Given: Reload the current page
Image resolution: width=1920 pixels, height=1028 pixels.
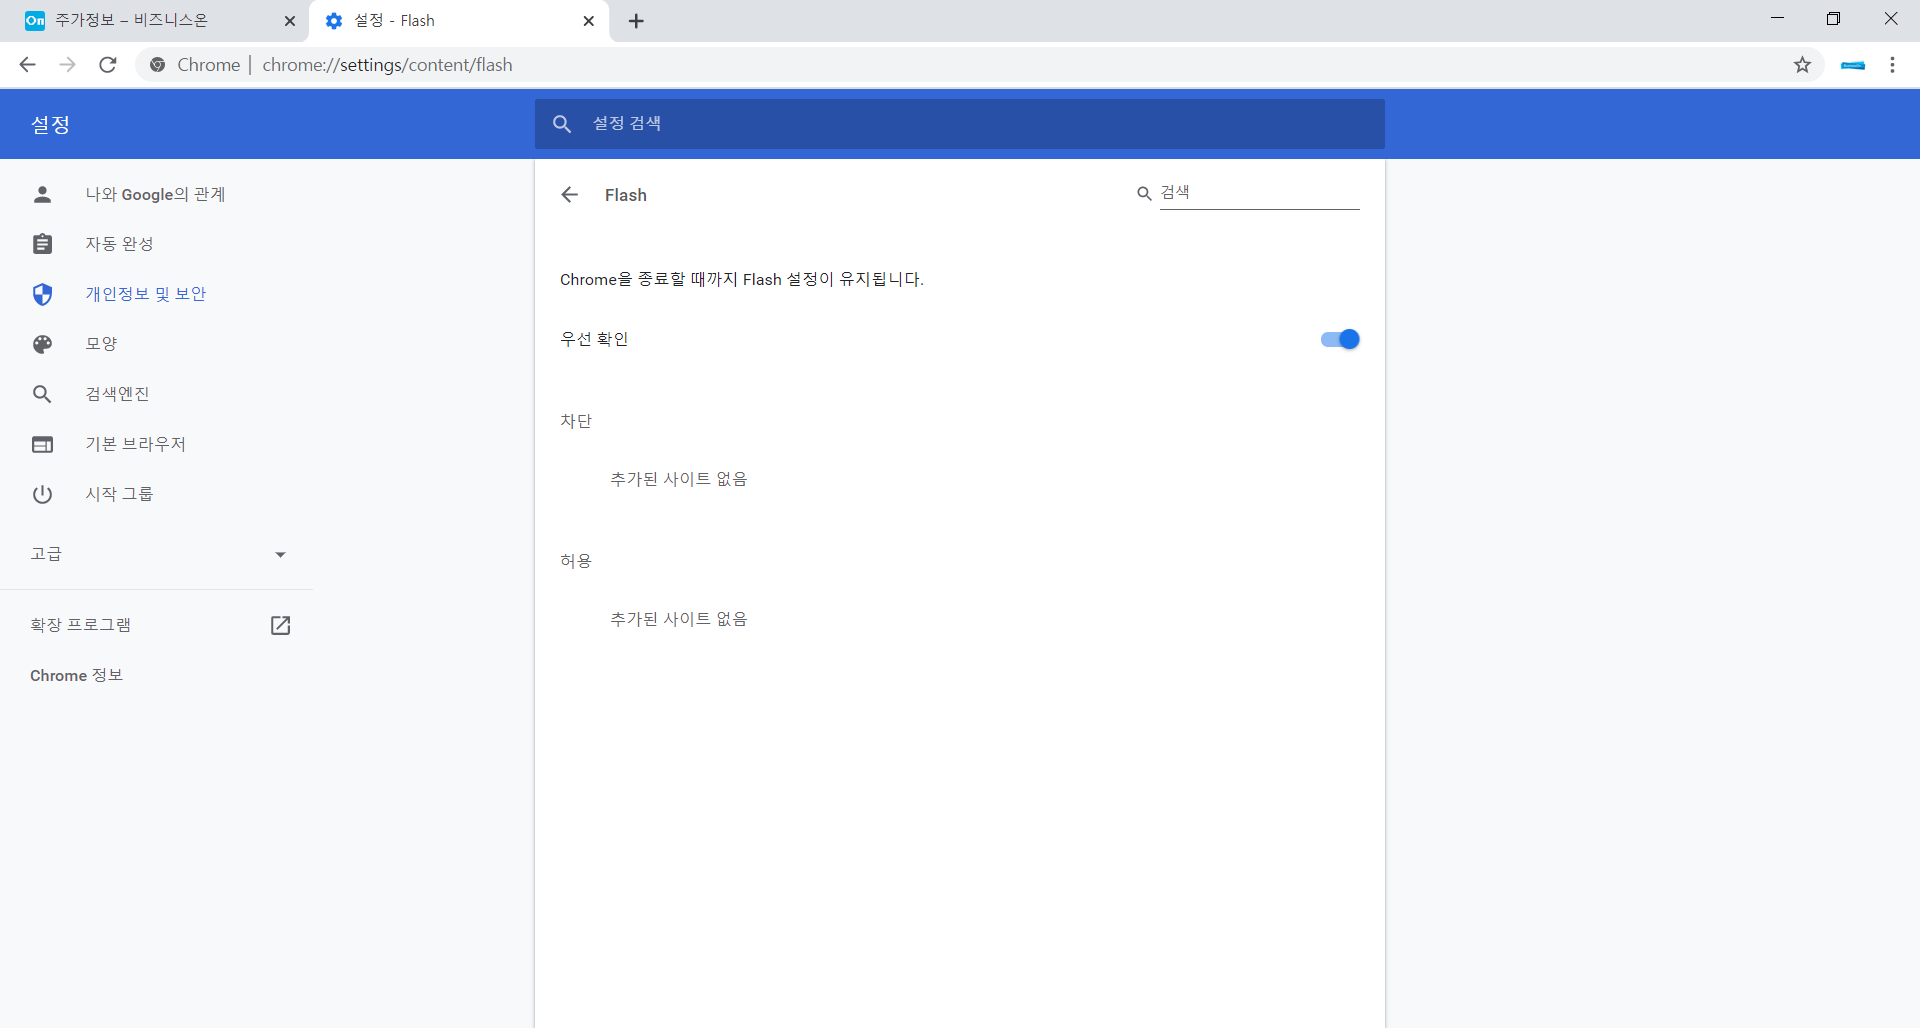Looking at the screenshot, I should 108,65.
